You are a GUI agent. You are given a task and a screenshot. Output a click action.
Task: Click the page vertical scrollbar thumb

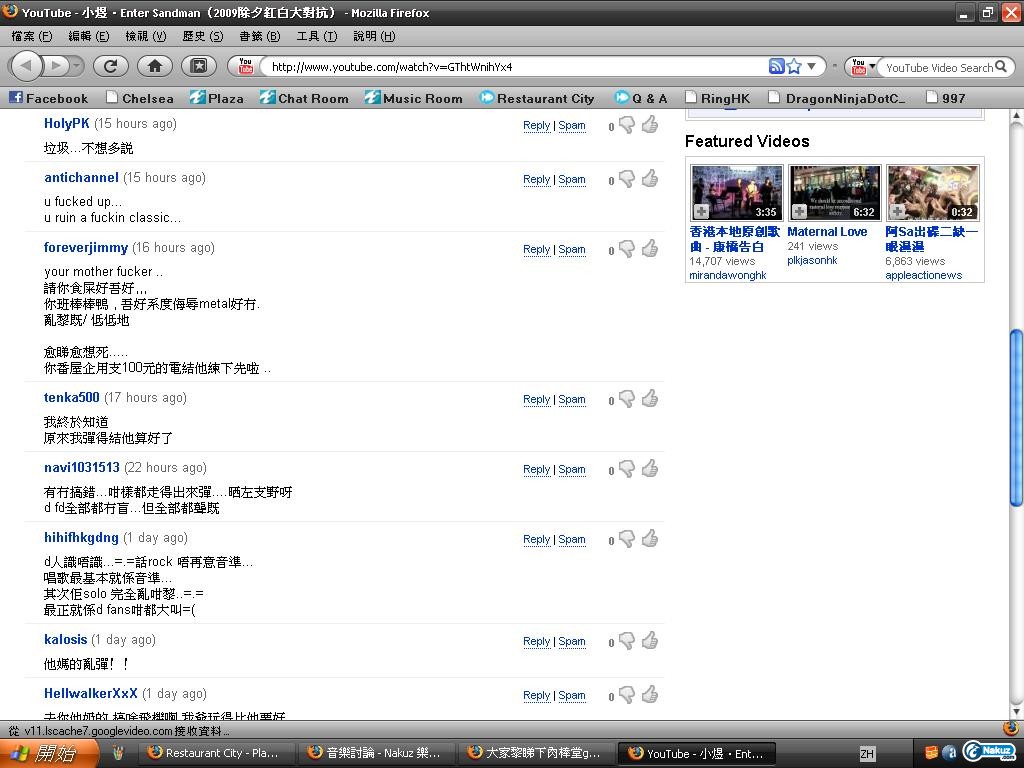coord(1016,418)
